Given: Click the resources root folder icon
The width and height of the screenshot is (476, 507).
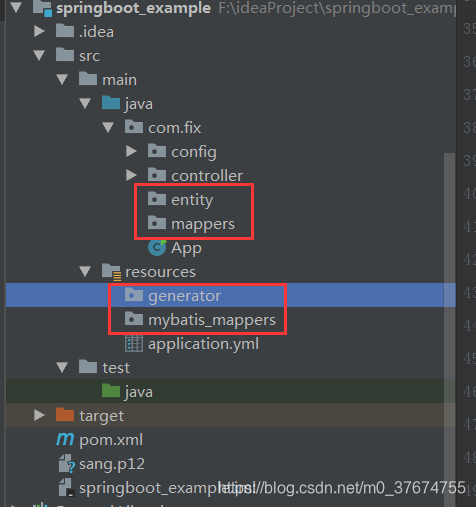Looking at the screenshot, I should pyautogui.click(x=111, y=271).
